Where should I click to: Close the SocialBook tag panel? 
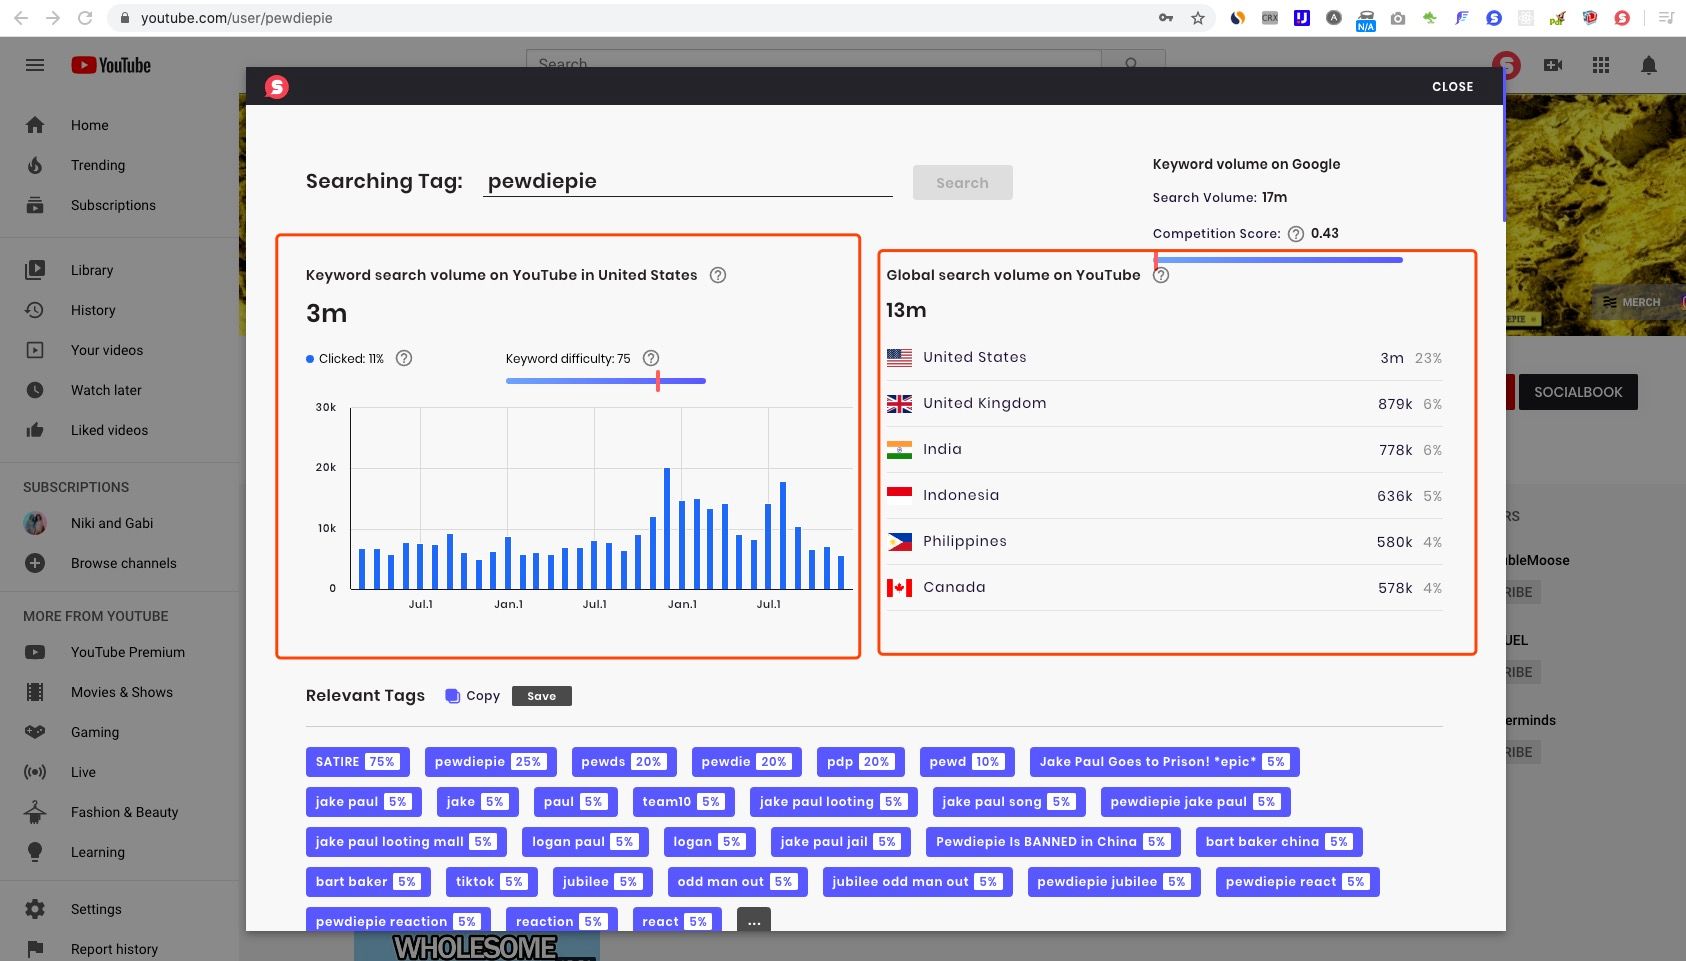tap(1452, 87)
